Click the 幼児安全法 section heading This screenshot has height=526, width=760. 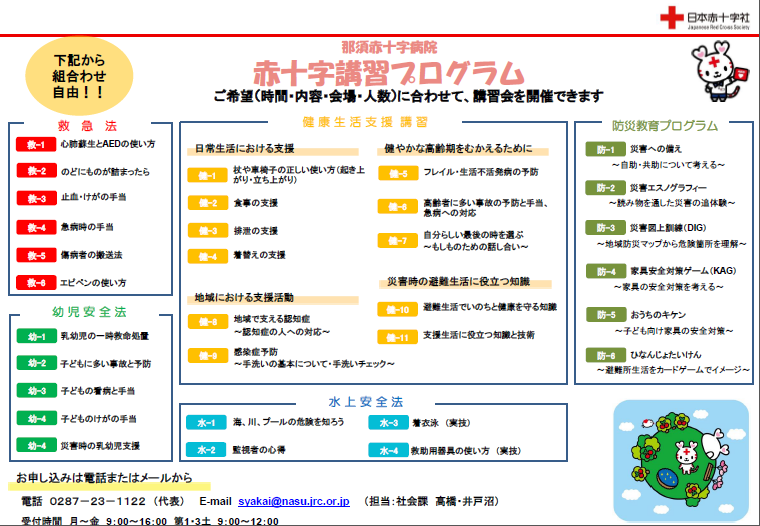[90, 312]
